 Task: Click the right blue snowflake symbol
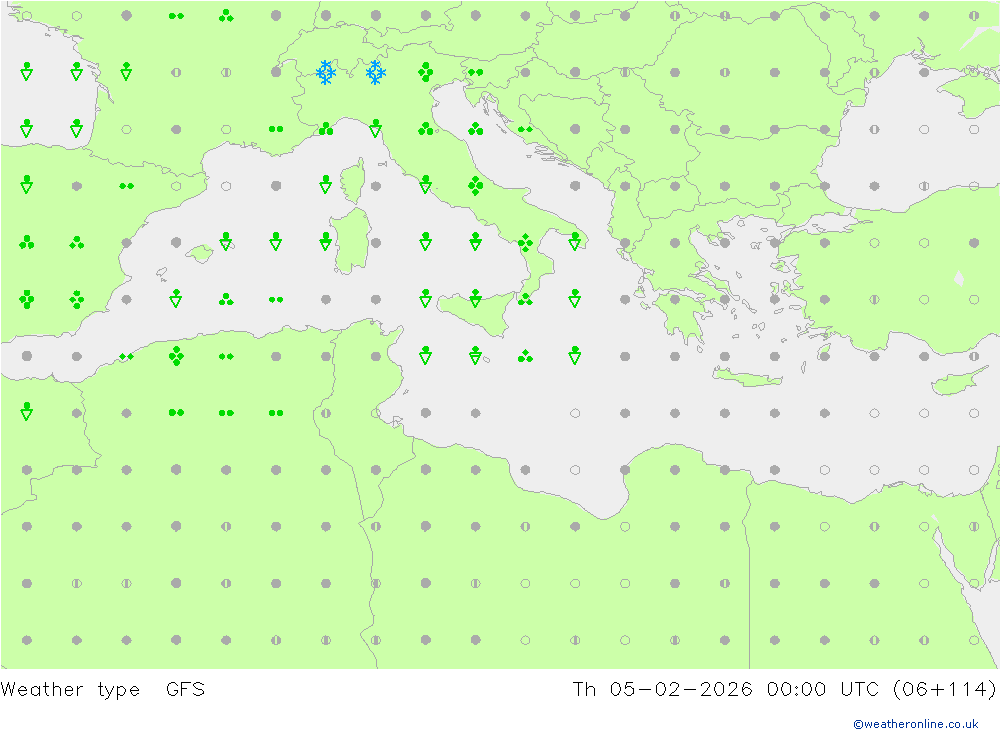(x=376, y=73)
